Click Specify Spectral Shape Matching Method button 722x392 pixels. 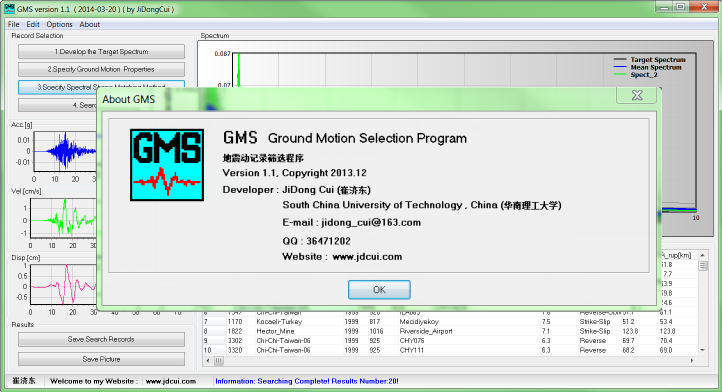101,87
